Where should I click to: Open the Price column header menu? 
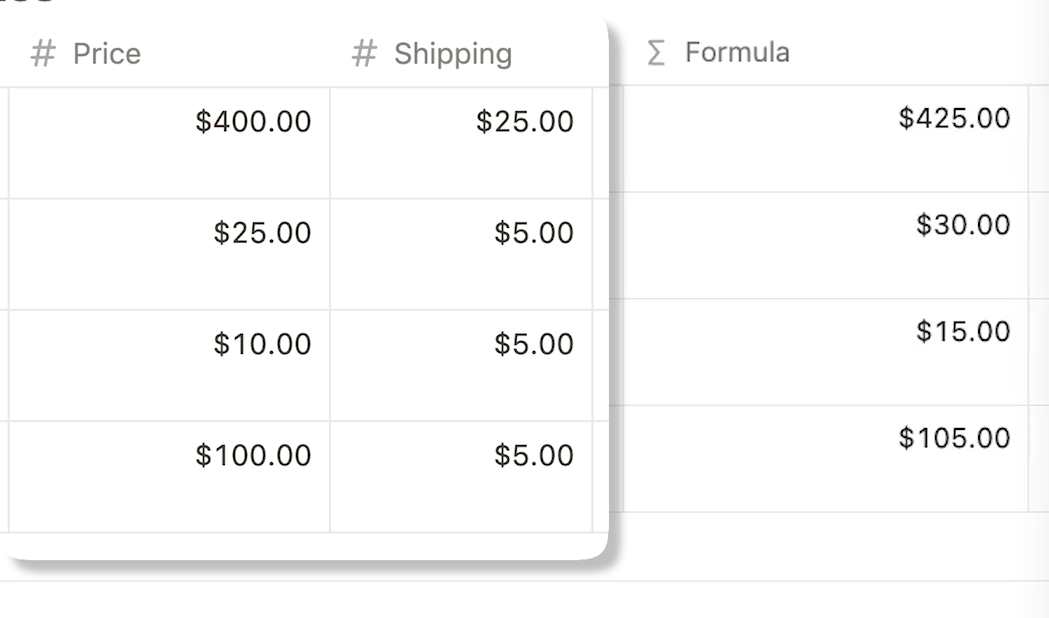point(169,54)
